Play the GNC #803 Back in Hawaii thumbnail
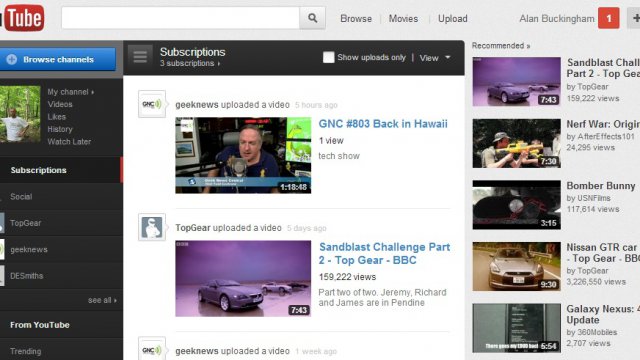Image resolution: width=640 pixels, height=360 pixels. pyautogui.click(x=243, y=156)
